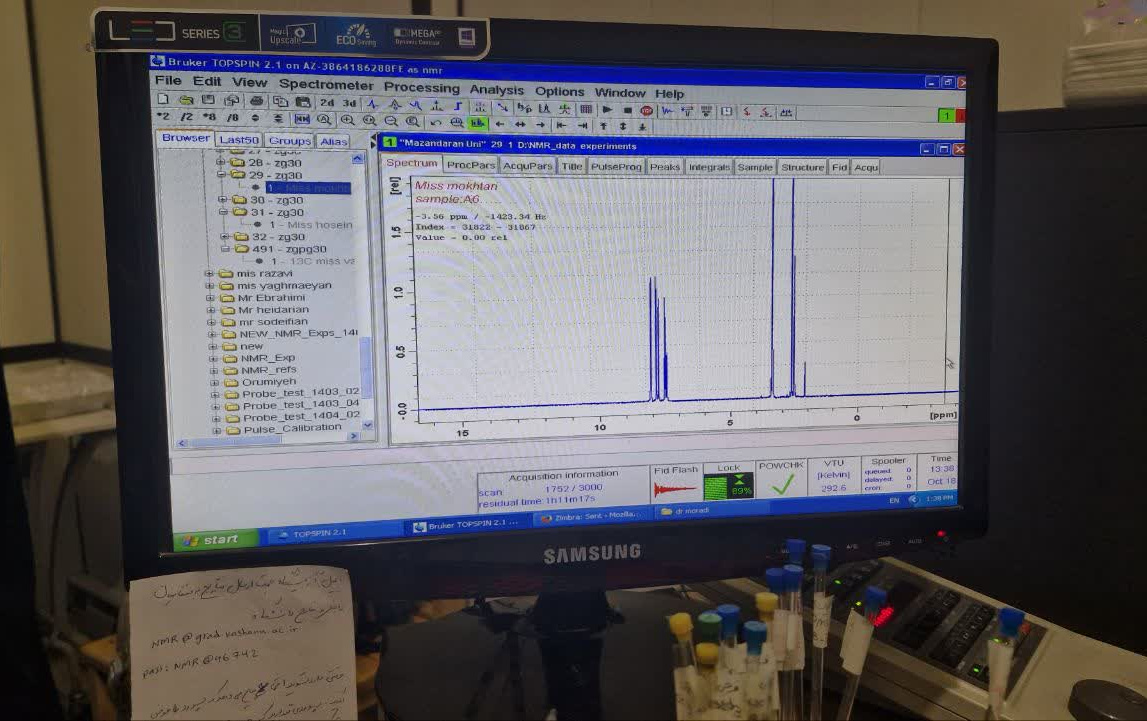Click the shift-to-rightmost edge arrow icon
This screenshot has height=721, width=1147.
click(x=582, y=126)
